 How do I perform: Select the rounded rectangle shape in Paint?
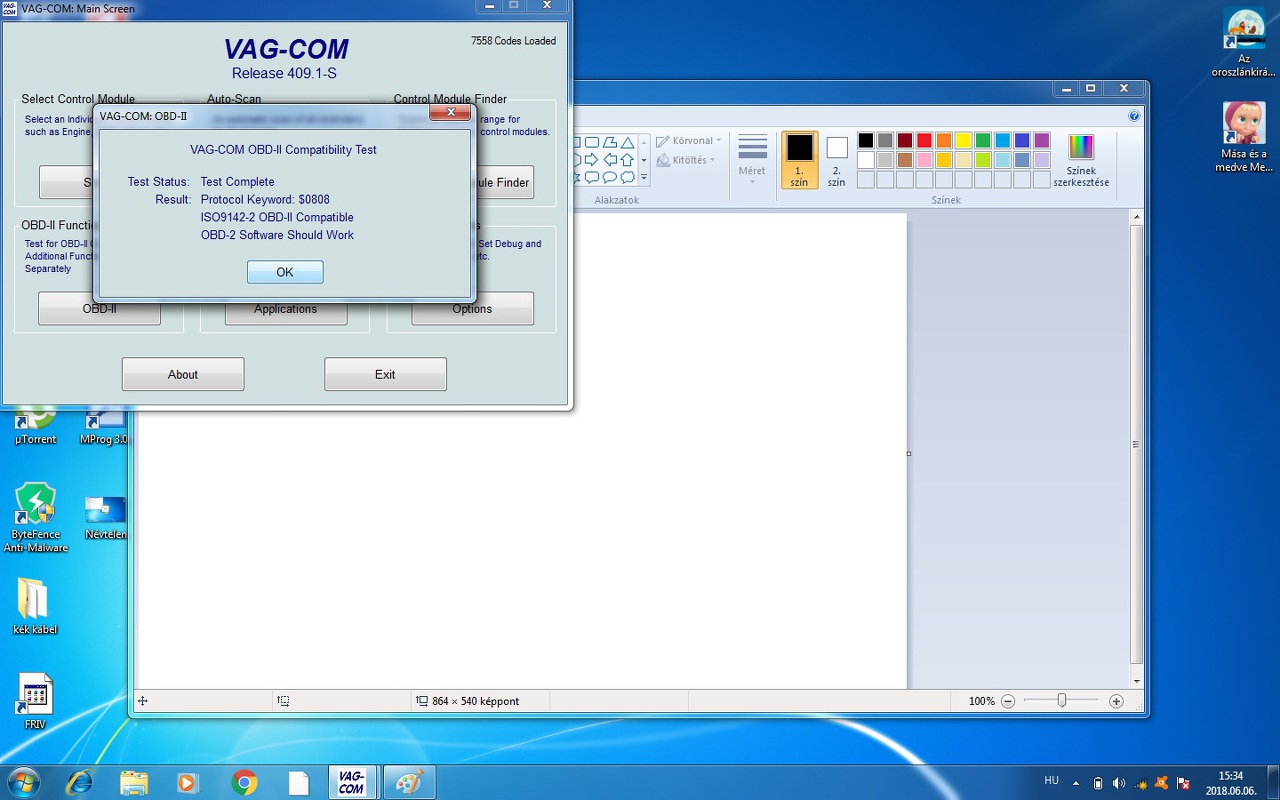[591, 143]
